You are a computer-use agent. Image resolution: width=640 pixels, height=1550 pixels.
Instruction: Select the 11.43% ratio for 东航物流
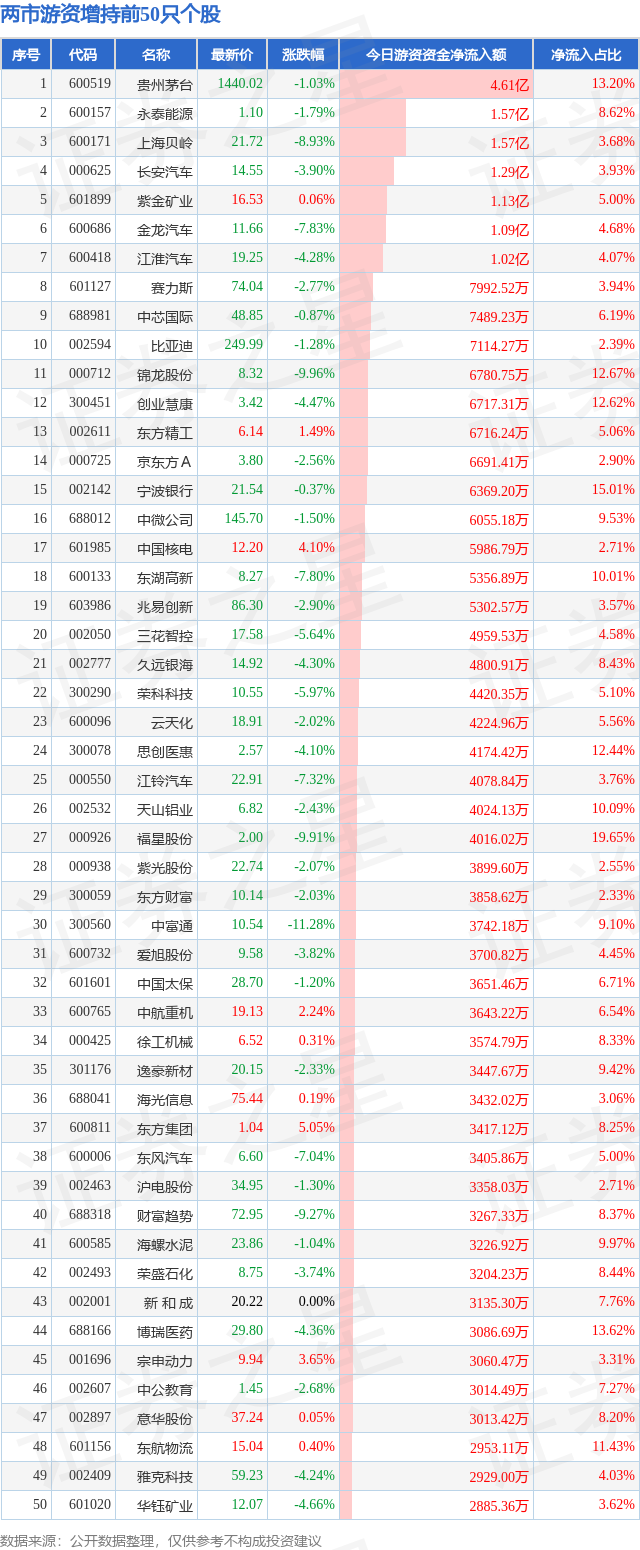pos(613,1447)
